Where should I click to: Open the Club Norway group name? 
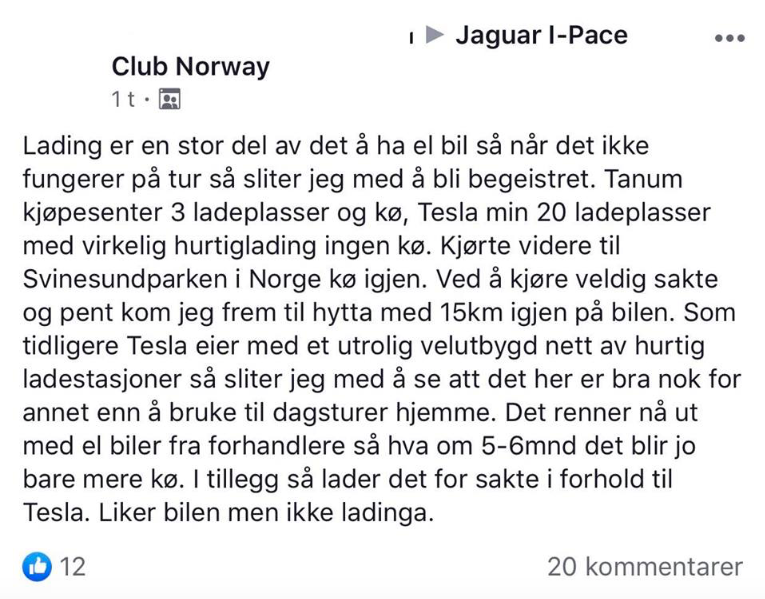coord(190,67)
